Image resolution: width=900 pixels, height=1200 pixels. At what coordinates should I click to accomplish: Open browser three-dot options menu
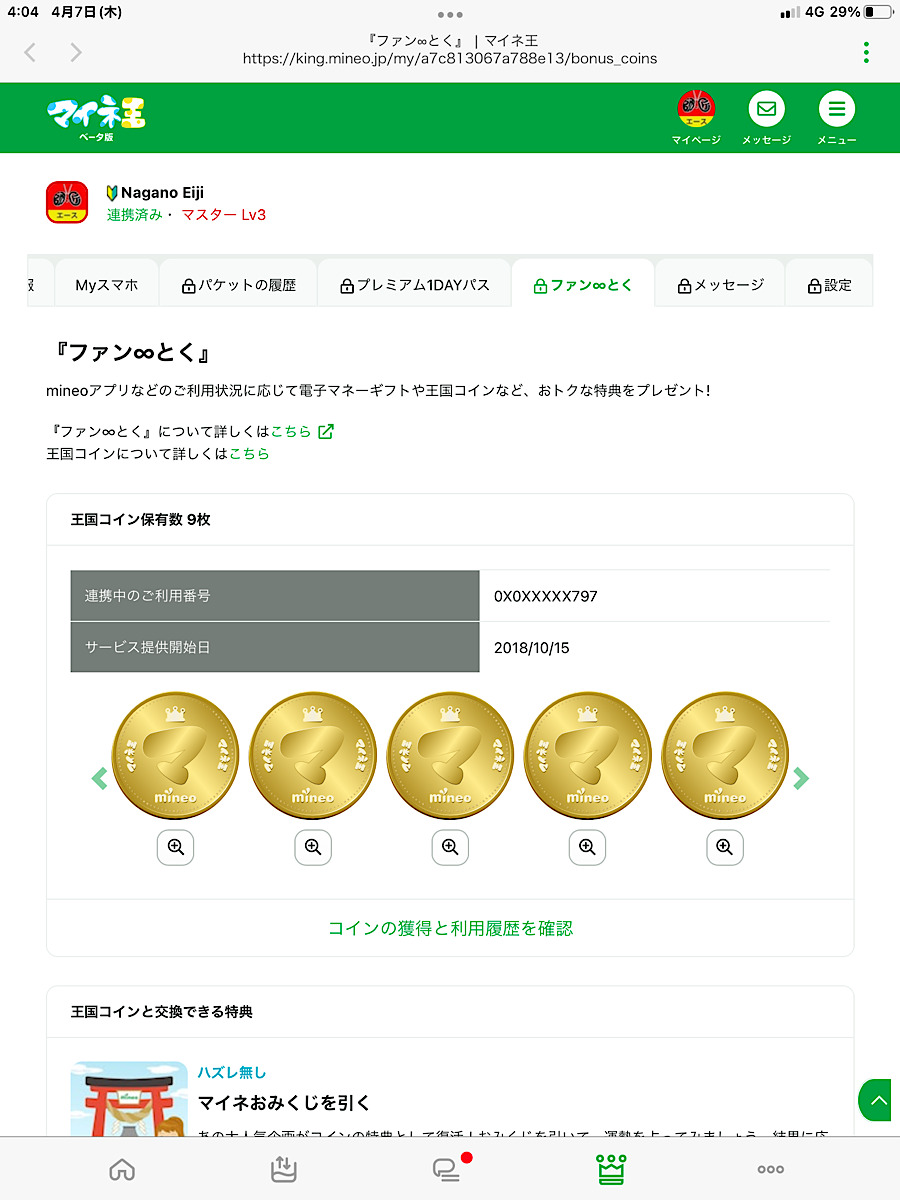point(866,52)
